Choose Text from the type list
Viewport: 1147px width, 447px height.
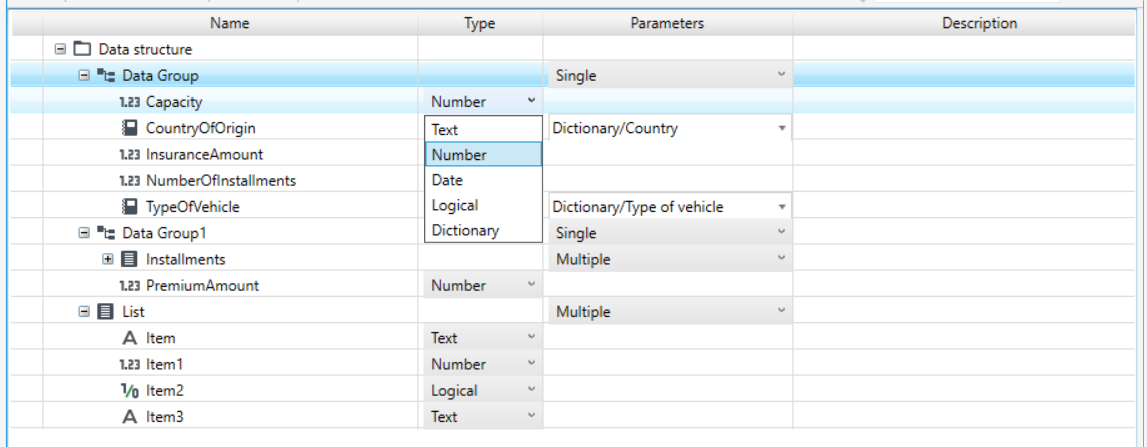pyautogui.click(x=484, y=129)
